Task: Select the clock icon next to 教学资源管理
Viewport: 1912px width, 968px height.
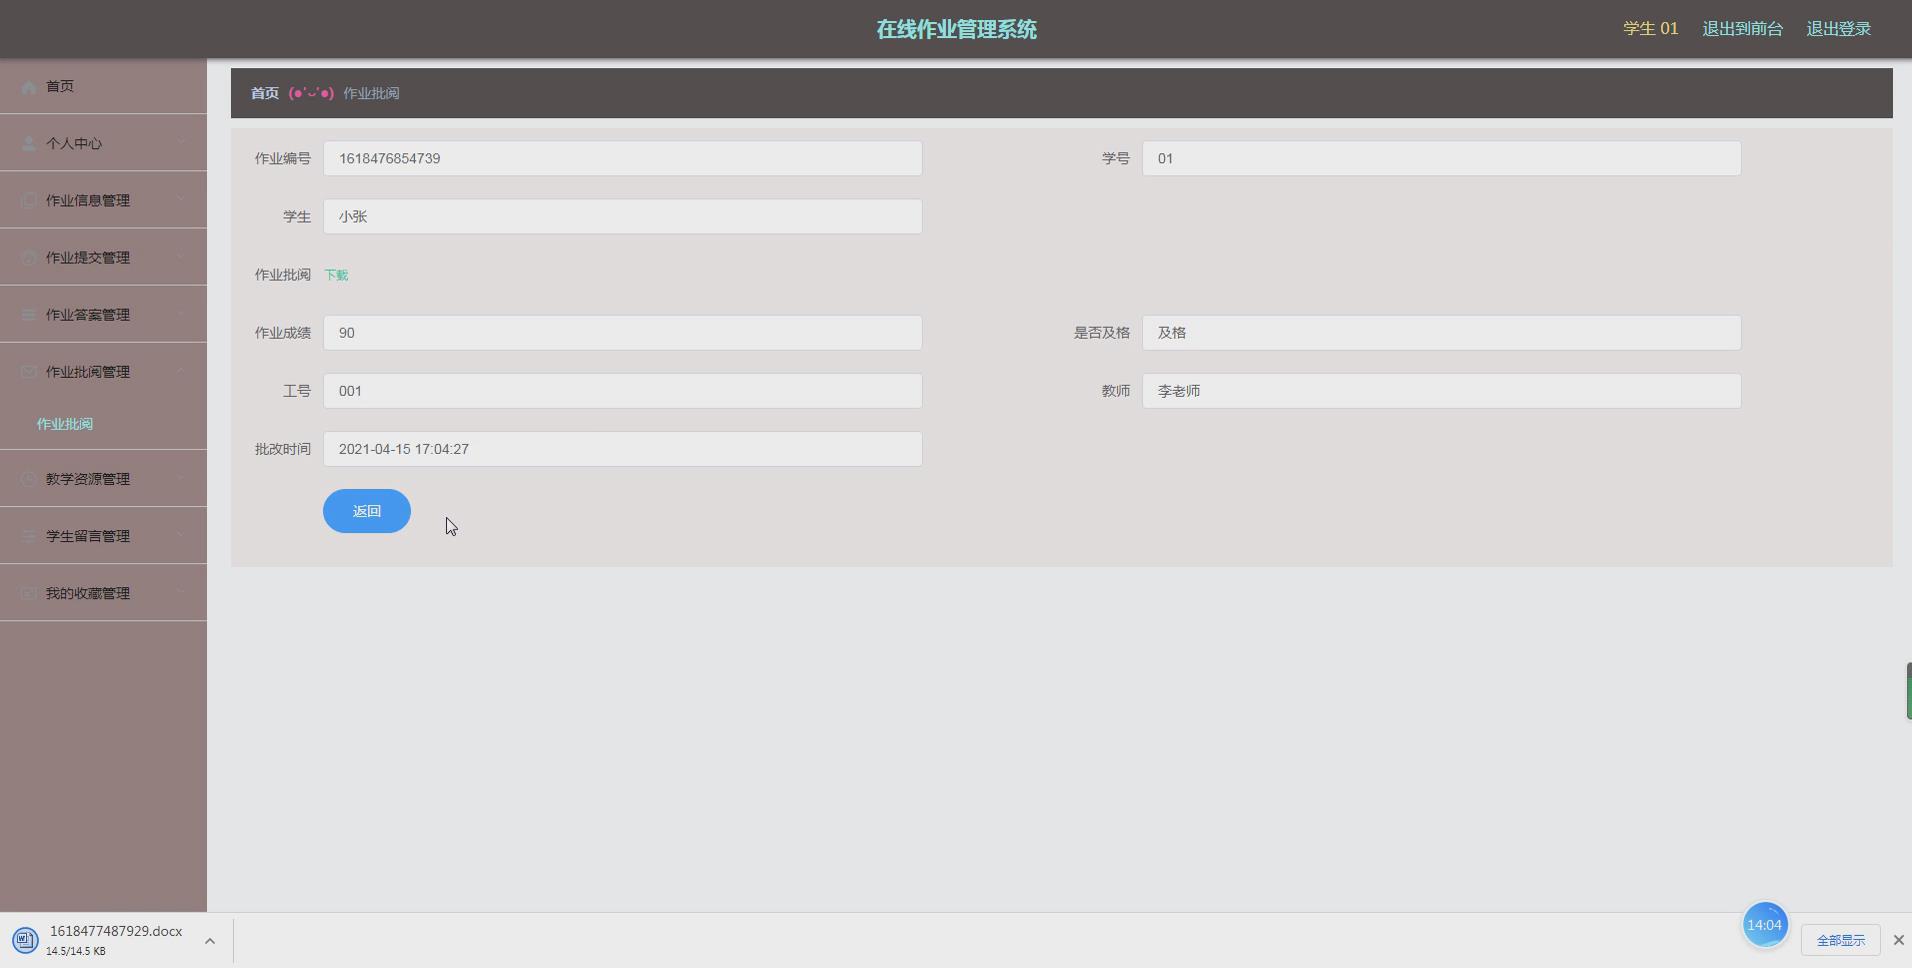Action: [x=28, y=478]
